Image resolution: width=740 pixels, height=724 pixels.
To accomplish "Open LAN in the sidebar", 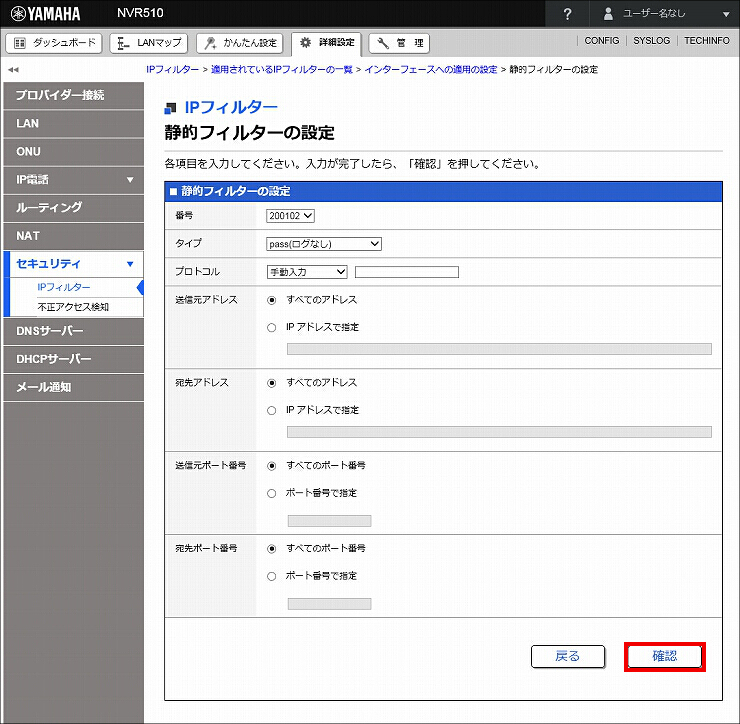I will (74, 124).
